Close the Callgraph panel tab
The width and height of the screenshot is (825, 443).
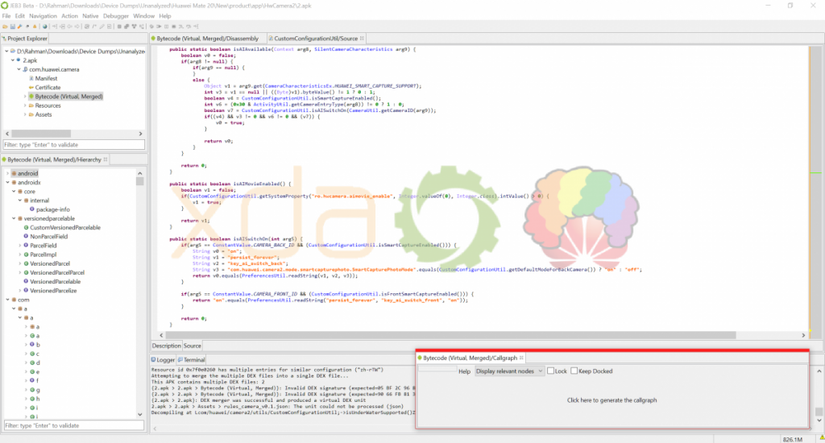tap(521, 358)
